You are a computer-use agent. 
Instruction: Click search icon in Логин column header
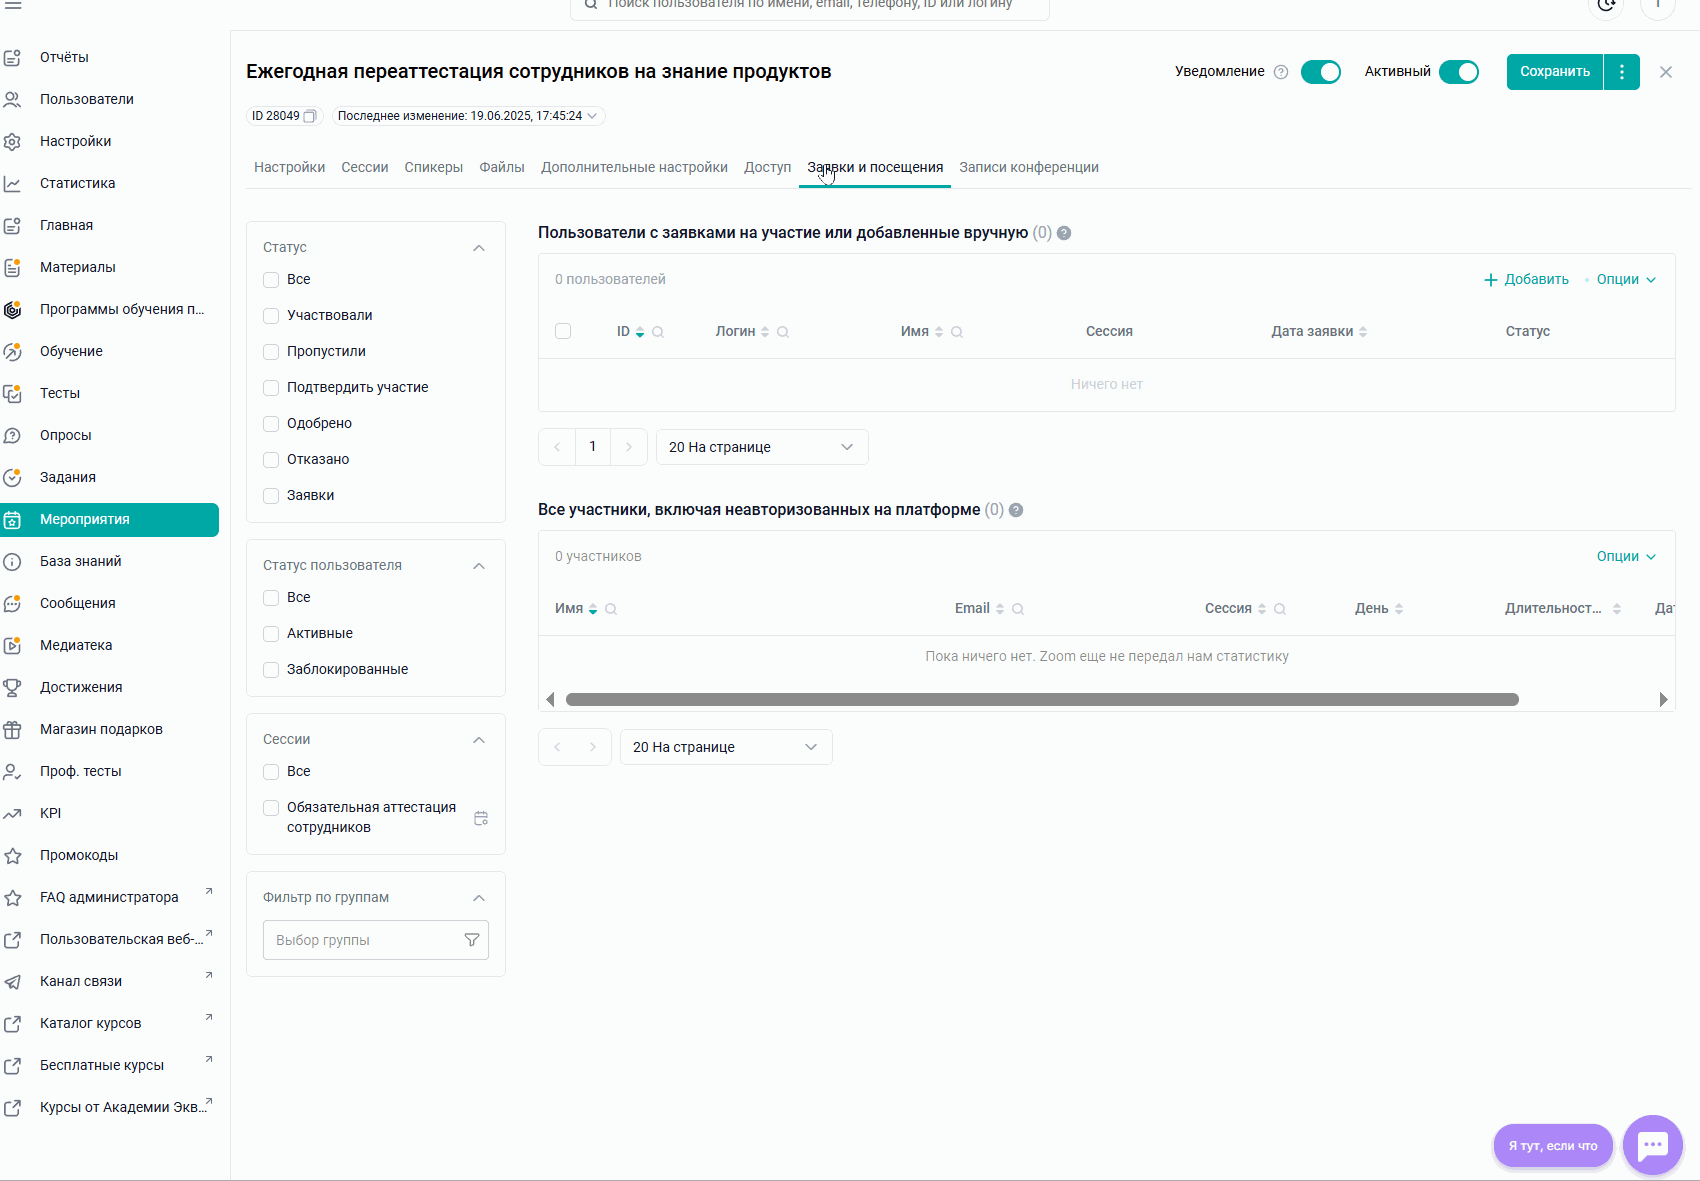[x=783, y=332]
